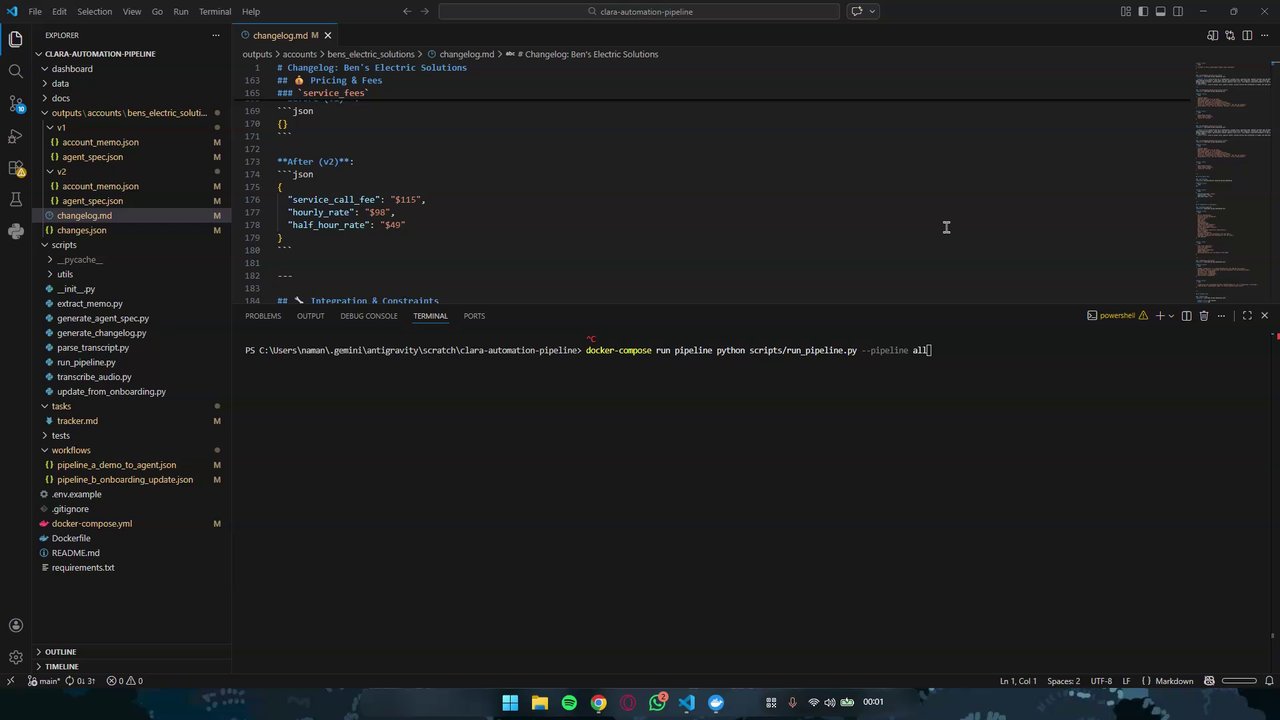Go forward with the navigation arrow

[x=425, y=12]
